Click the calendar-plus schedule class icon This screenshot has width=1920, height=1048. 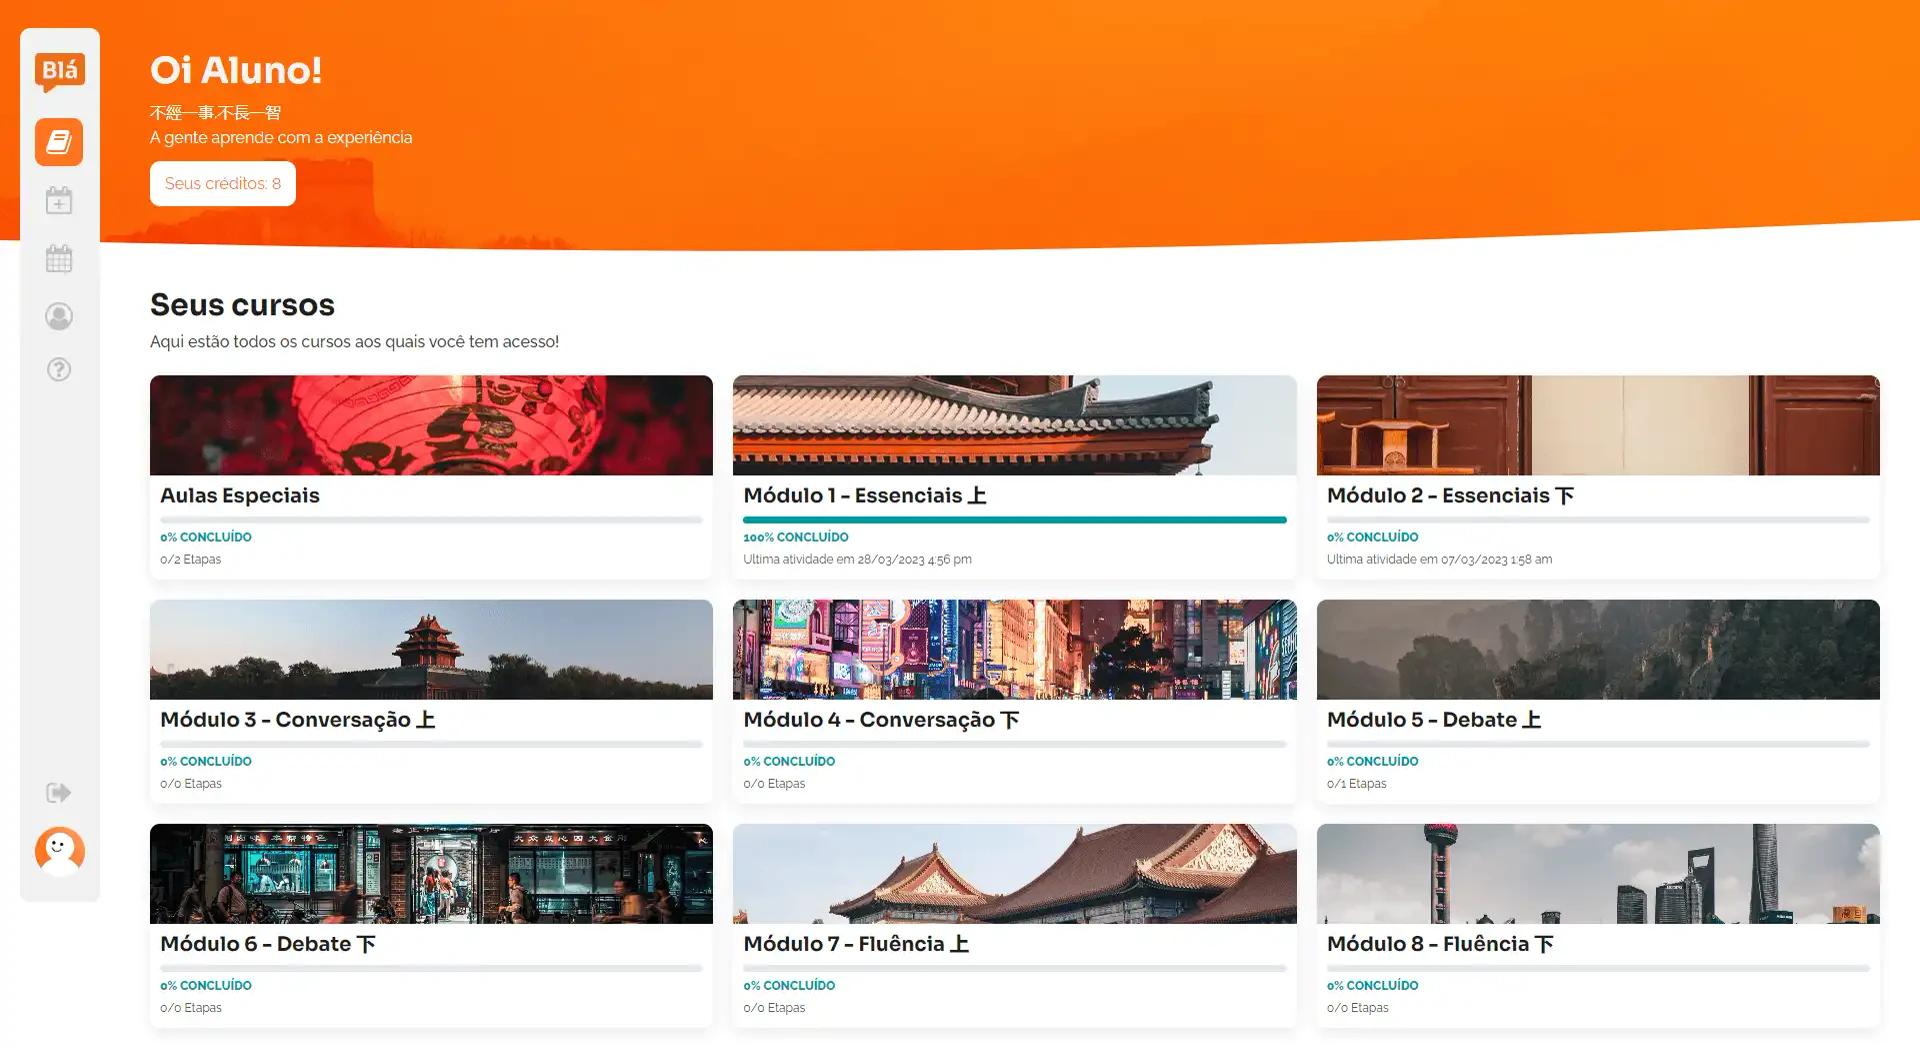pyautogui.click(x=59, y=201)
